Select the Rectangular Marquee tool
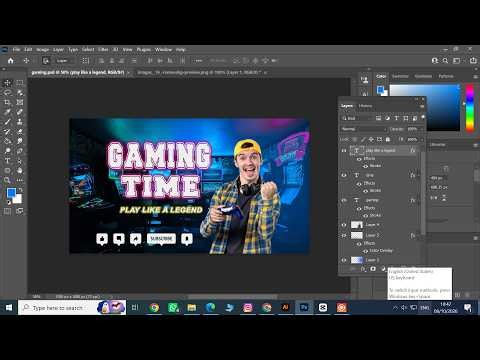 20,83
